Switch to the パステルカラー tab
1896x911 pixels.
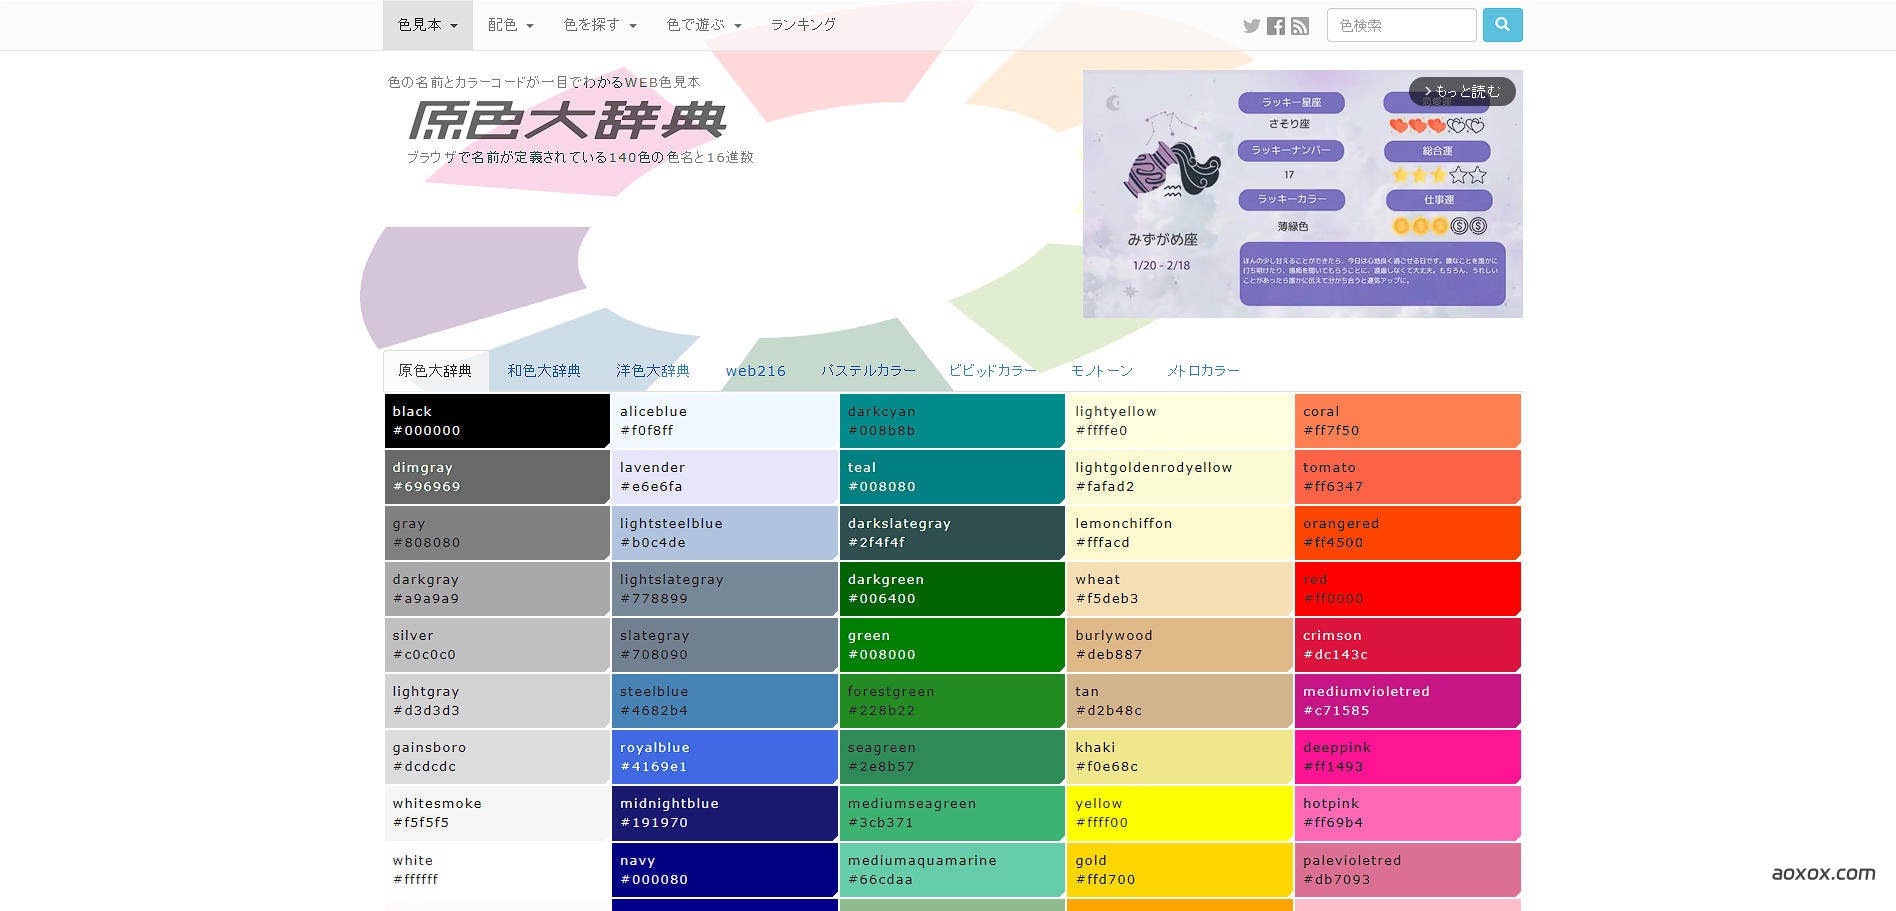[x=868, y=370]
